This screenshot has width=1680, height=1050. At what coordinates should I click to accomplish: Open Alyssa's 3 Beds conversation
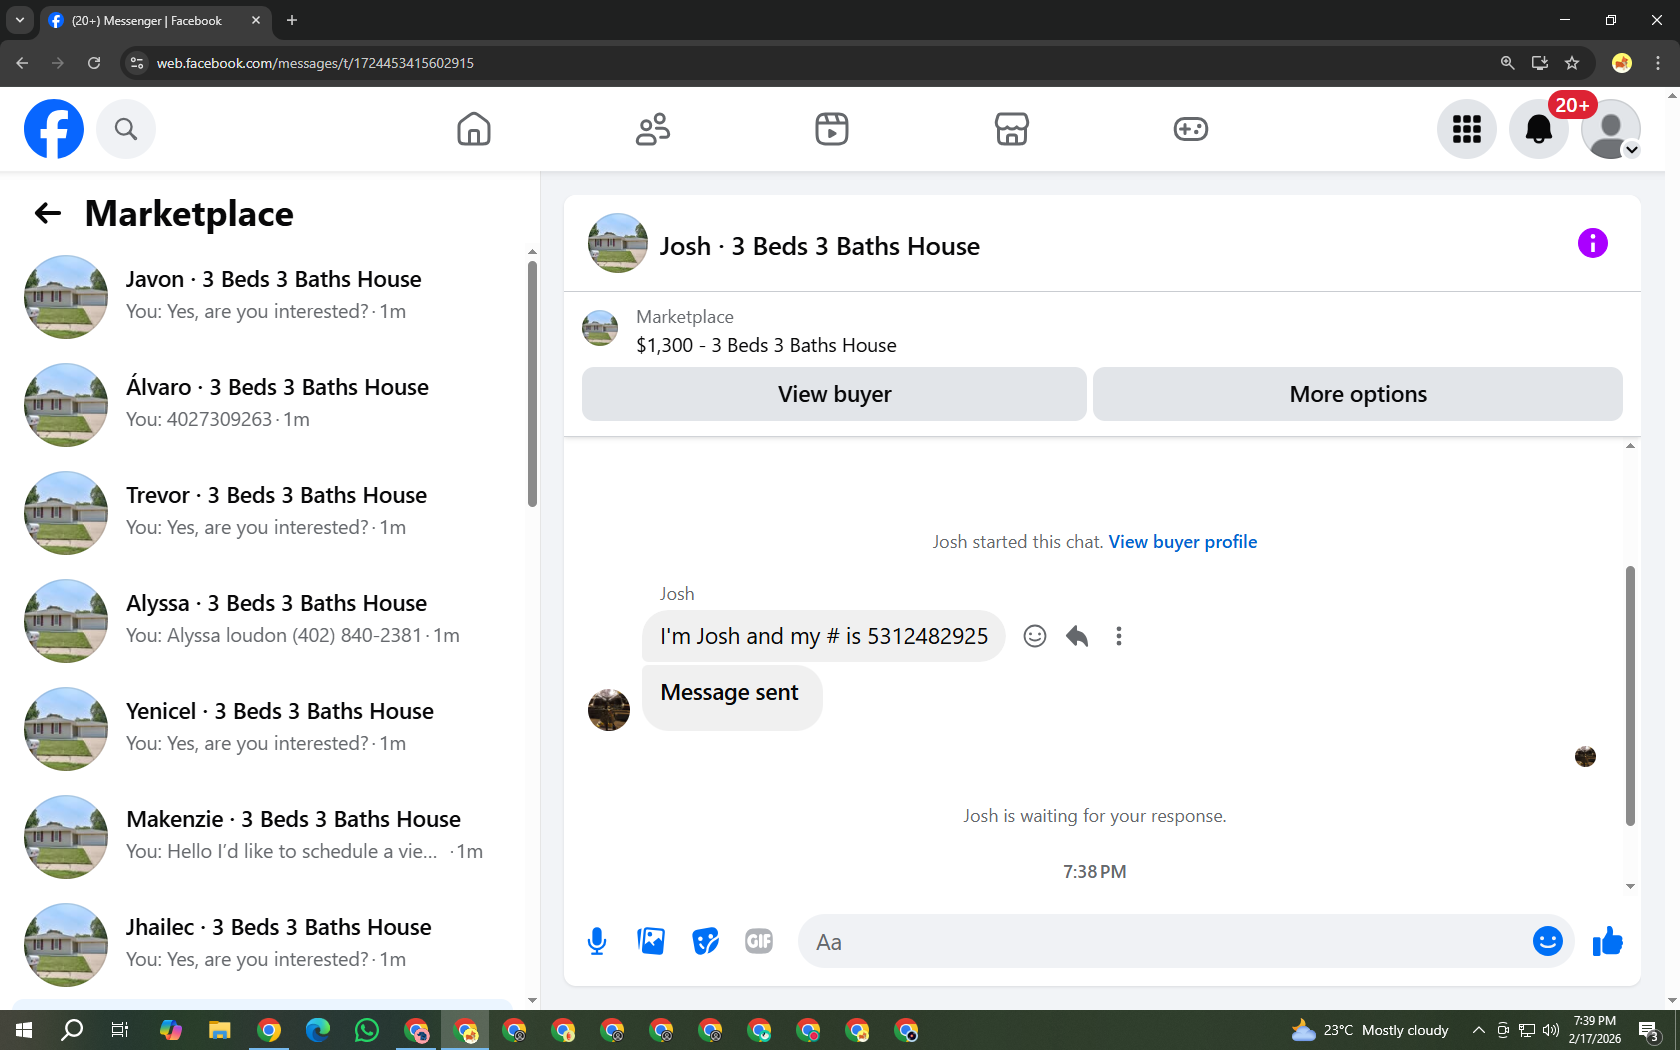[x=270, y=620]
